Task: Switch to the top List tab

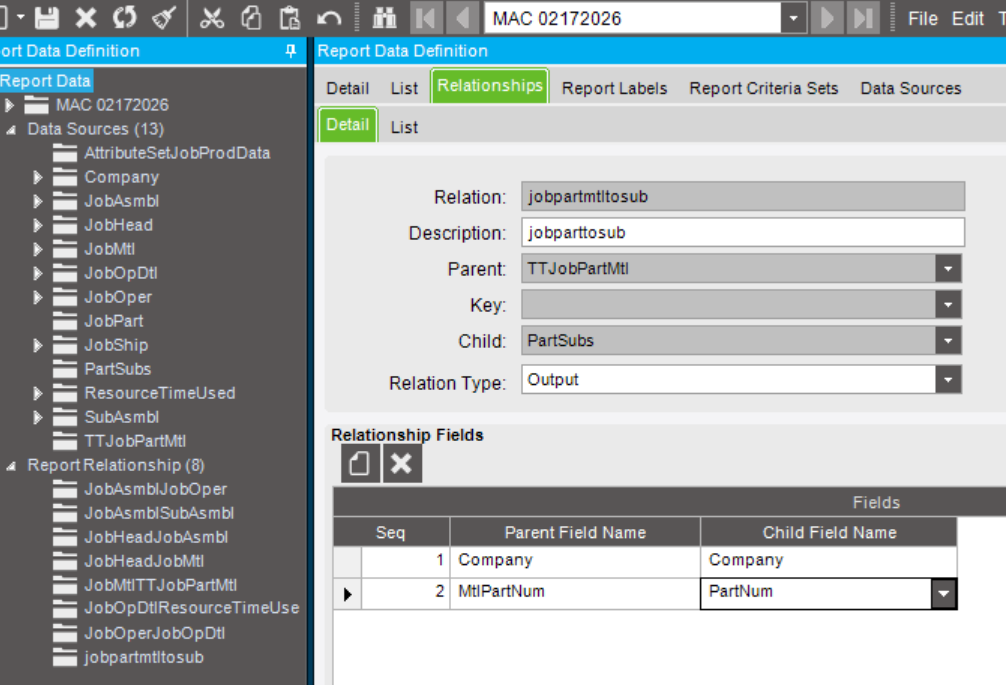Action: click(404, 88)
